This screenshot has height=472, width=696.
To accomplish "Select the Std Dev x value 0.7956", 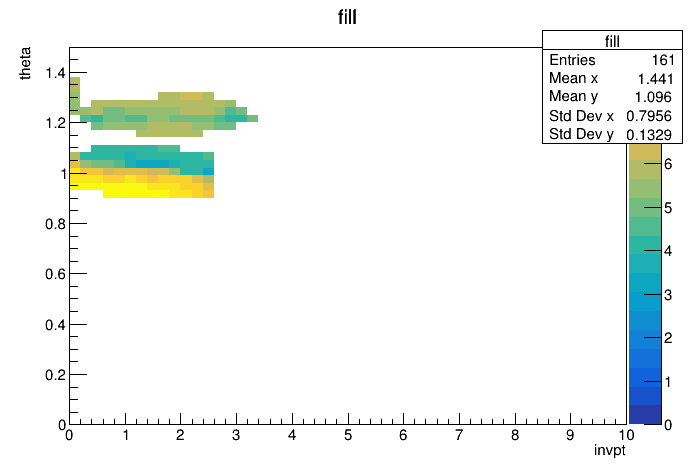I will click(649, 116).
